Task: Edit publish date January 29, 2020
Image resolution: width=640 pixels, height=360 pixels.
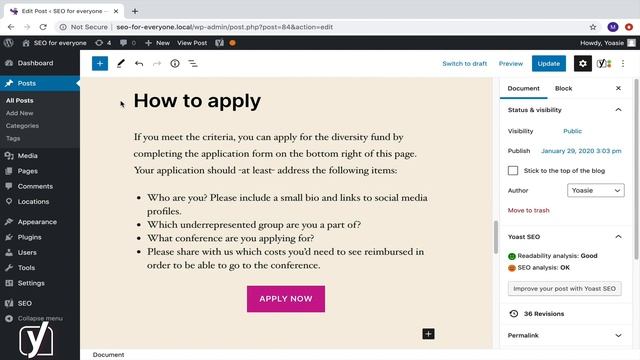Action: [581, 151]
